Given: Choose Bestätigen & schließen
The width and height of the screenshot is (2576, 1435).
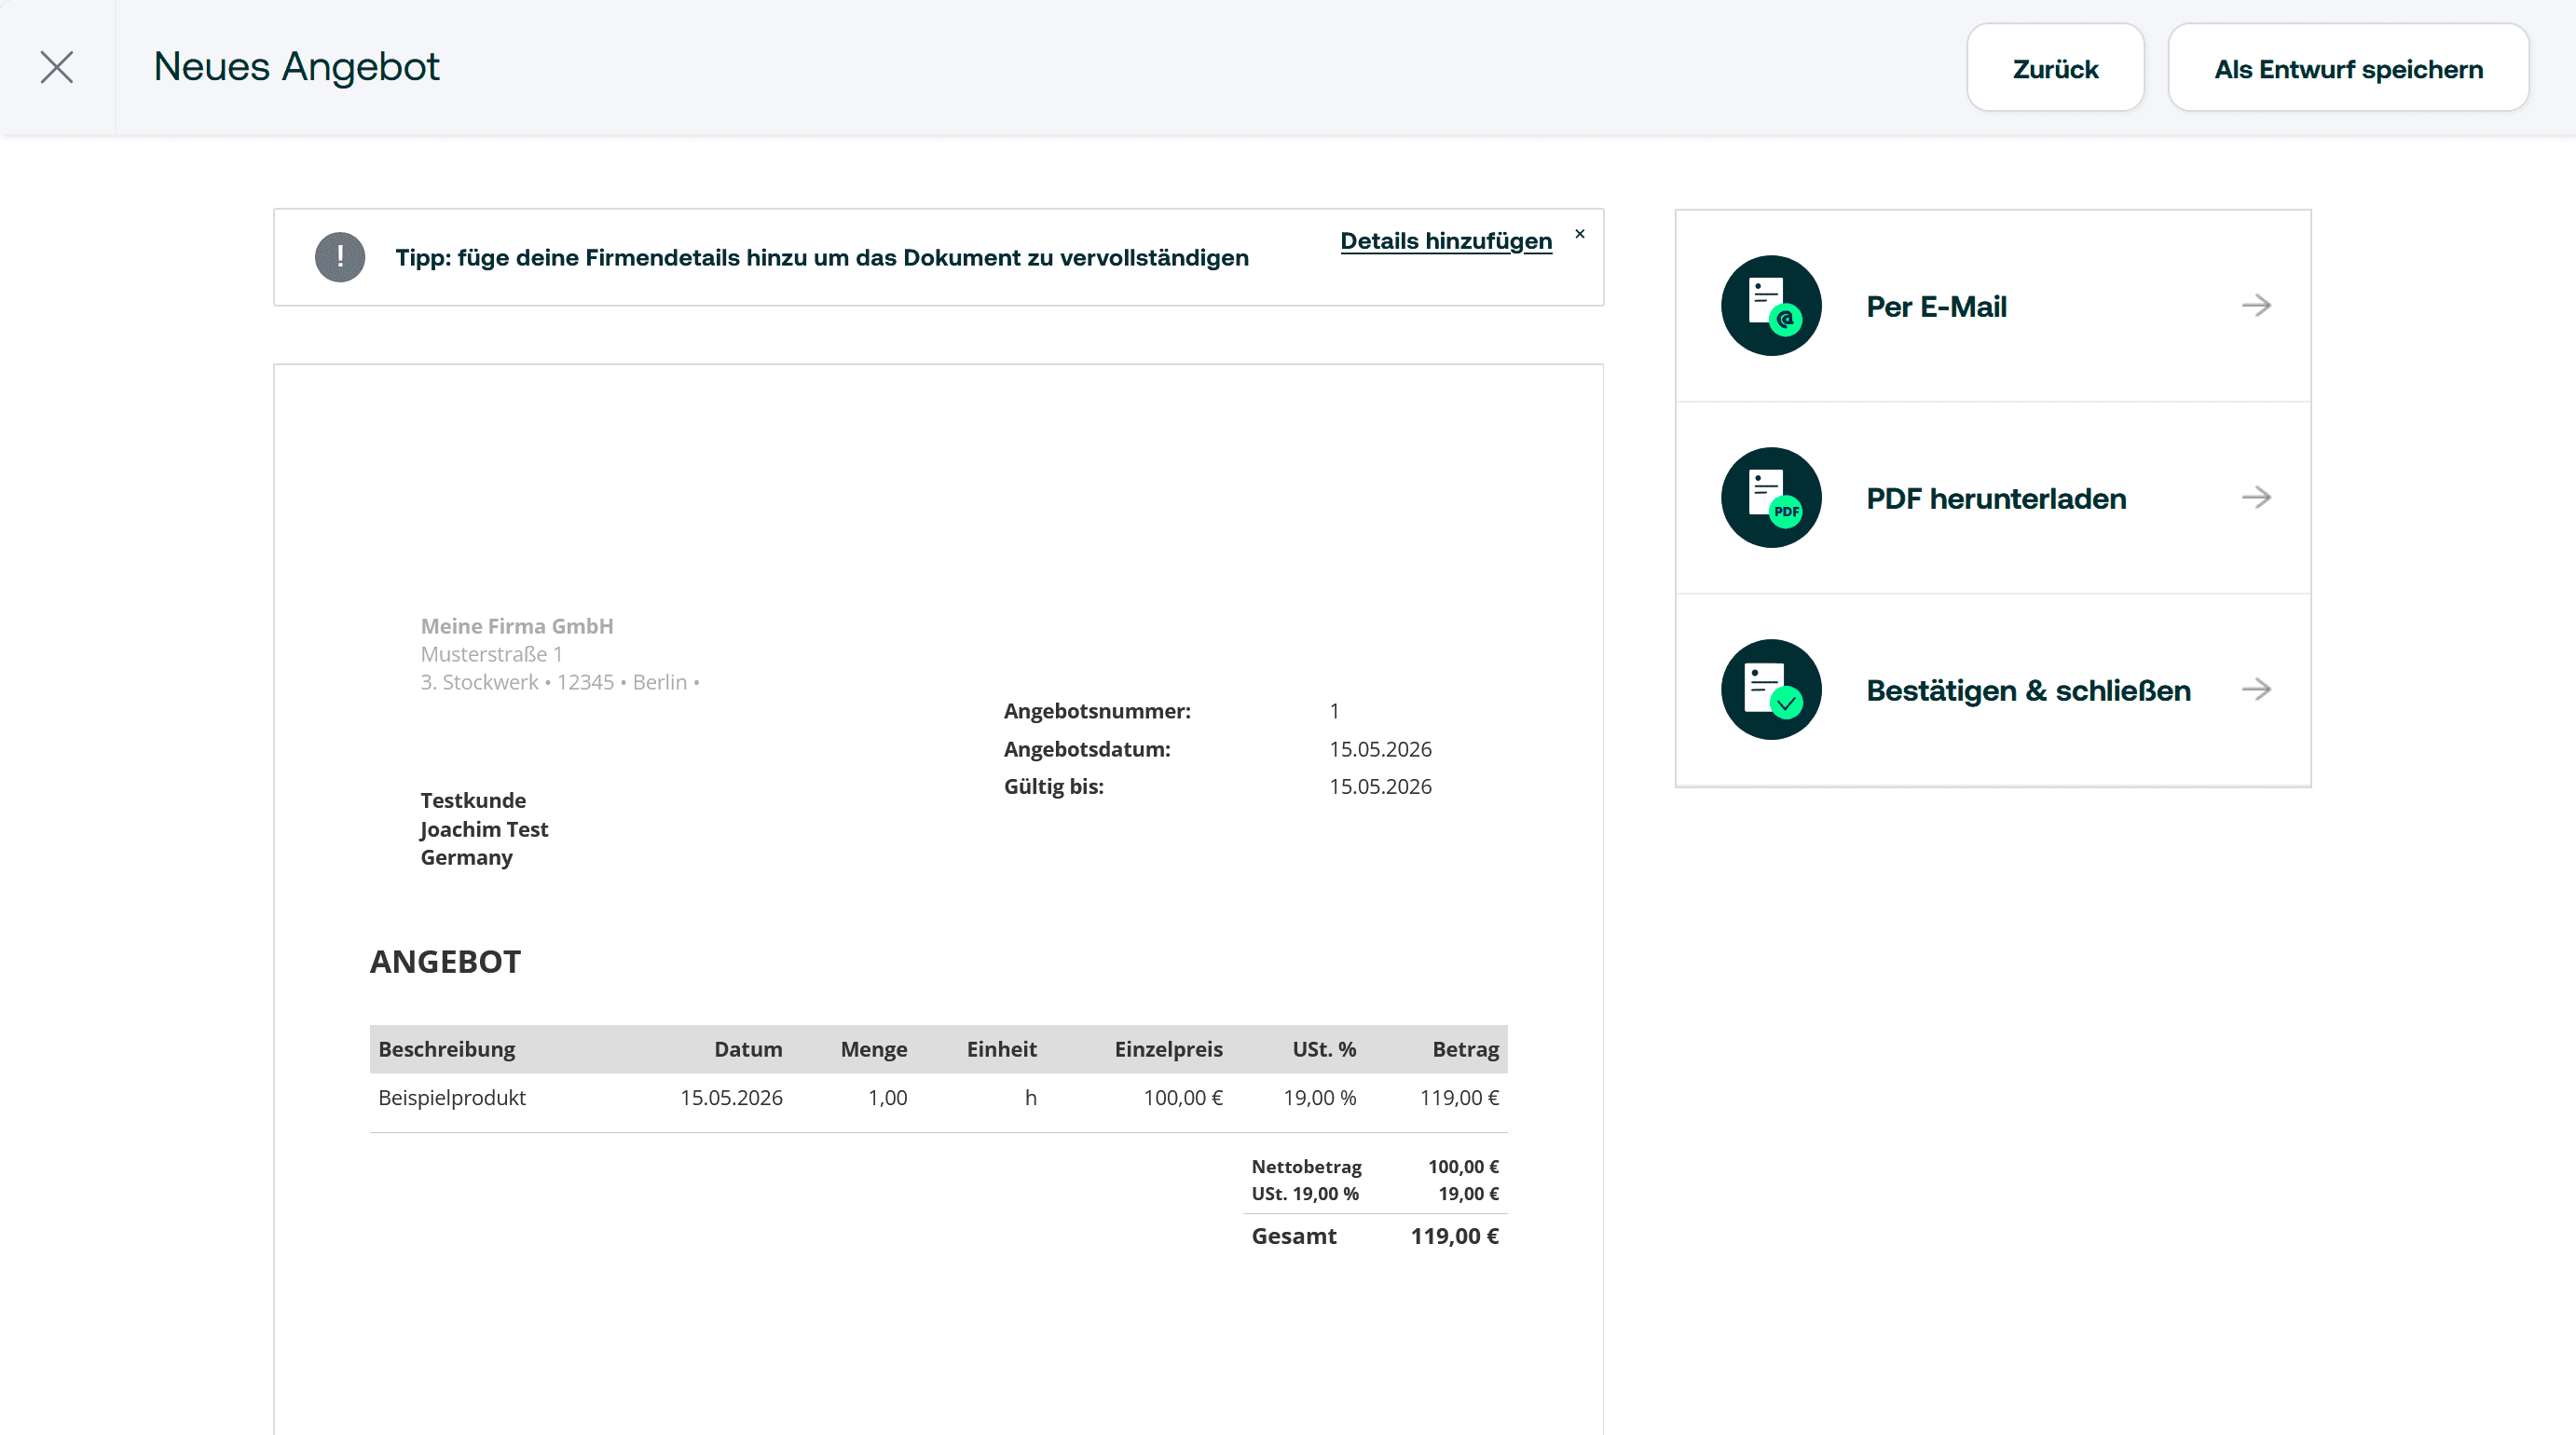Looking at the screenshot, I should point(1993,690).
